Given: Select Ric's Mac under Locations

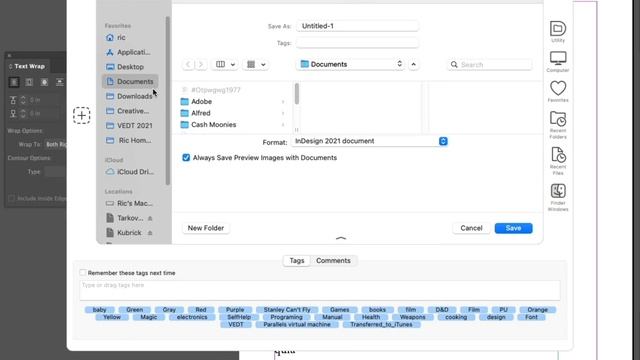Looking at the screenshot, I should point(130,203).
